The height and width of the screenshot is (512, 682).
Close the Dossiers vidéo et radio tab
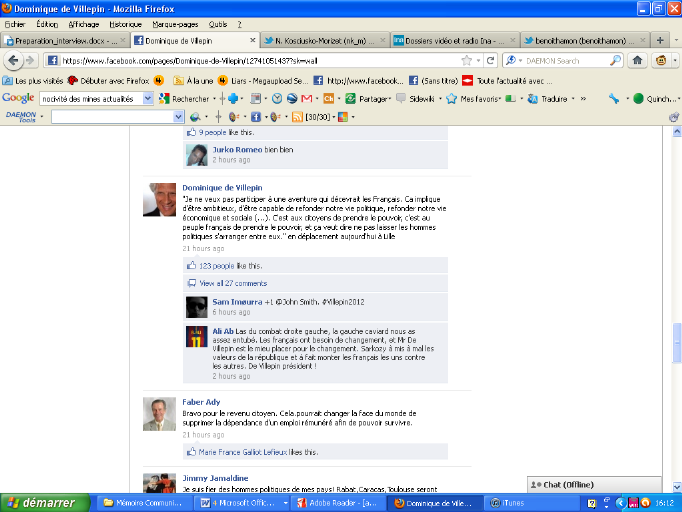point(513,40)
